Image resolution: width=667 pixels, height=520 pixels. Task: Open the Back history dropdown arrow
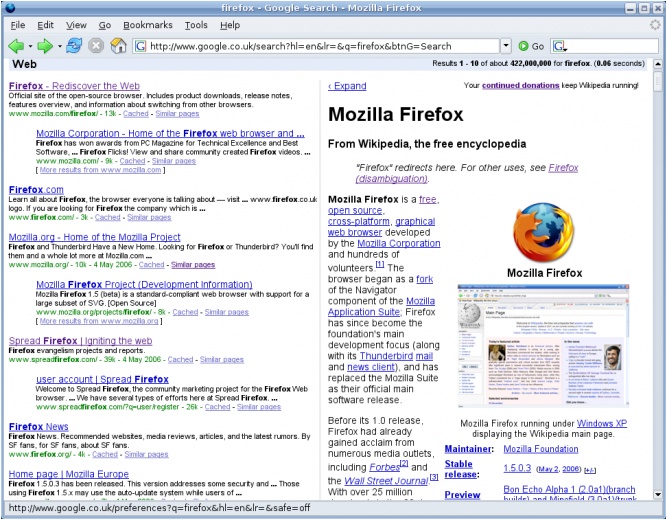click(x=29, y=46)
